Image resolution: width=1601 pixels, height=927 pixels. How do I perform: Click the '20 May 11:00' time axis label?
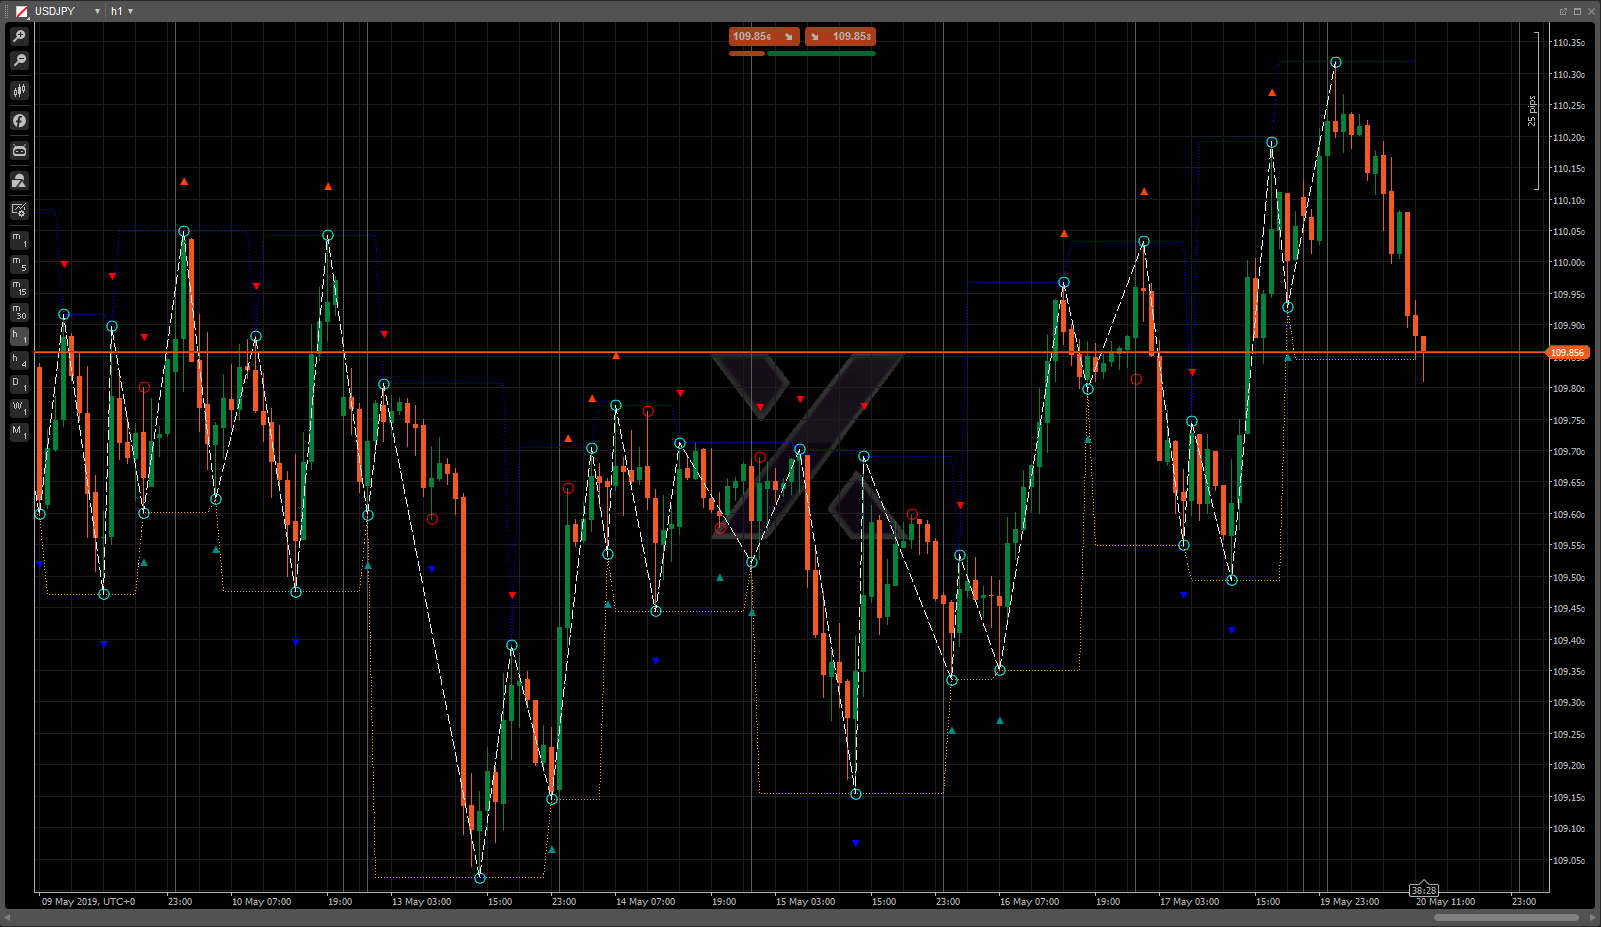pyautogui.click(x=1445, y=902)
